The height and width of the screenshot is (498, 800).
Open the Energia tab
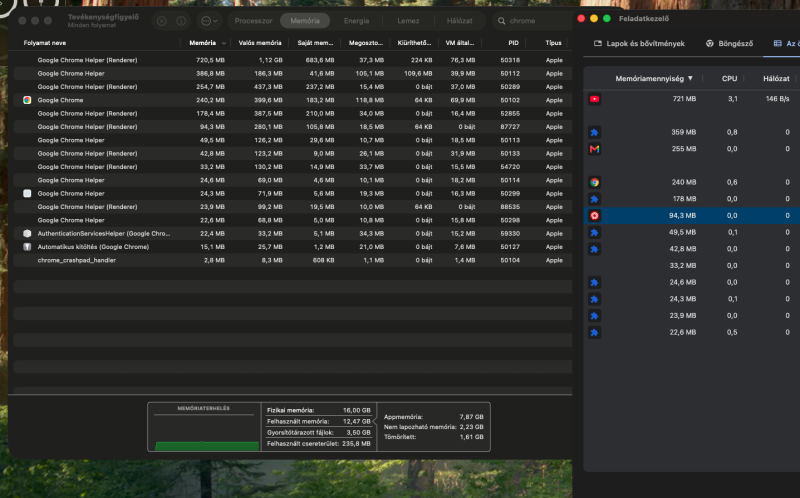point(356,21)
